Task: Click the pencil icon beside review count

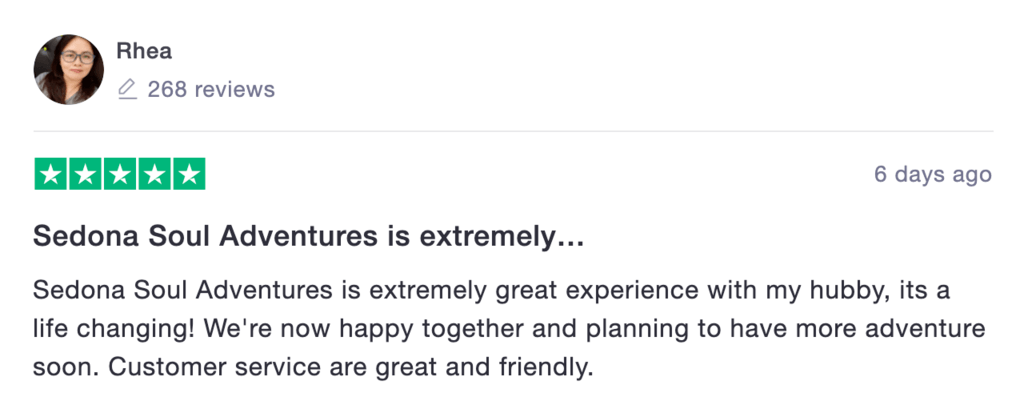Action: (127, 90)
